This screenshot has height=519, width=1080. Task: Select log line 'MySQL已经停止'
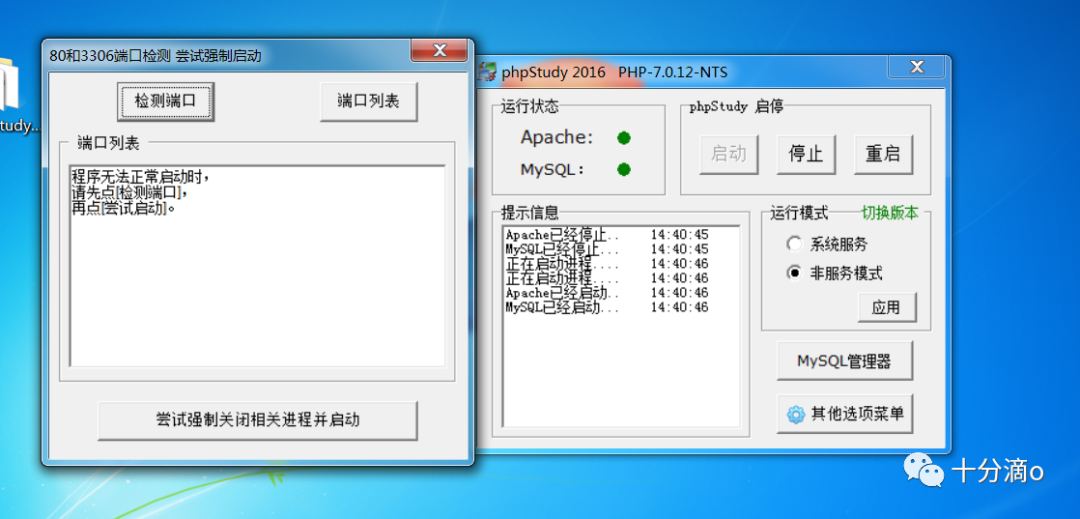[606, 248]
